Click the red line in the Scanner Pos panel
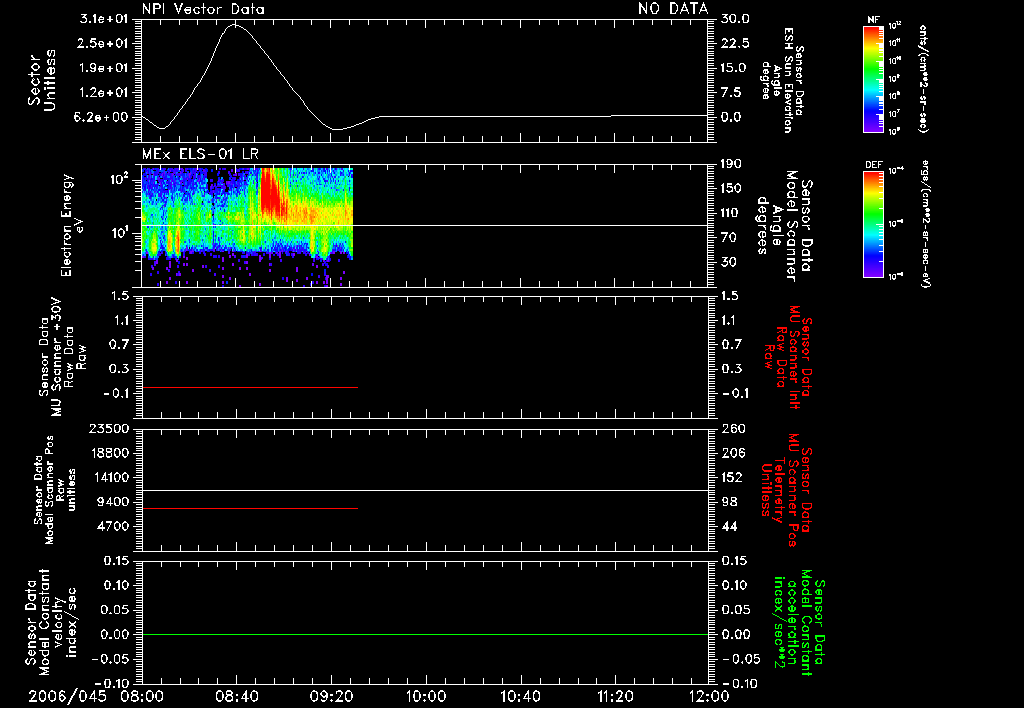This screenshot has width=1024, height=708. click(x=249, y=508)
